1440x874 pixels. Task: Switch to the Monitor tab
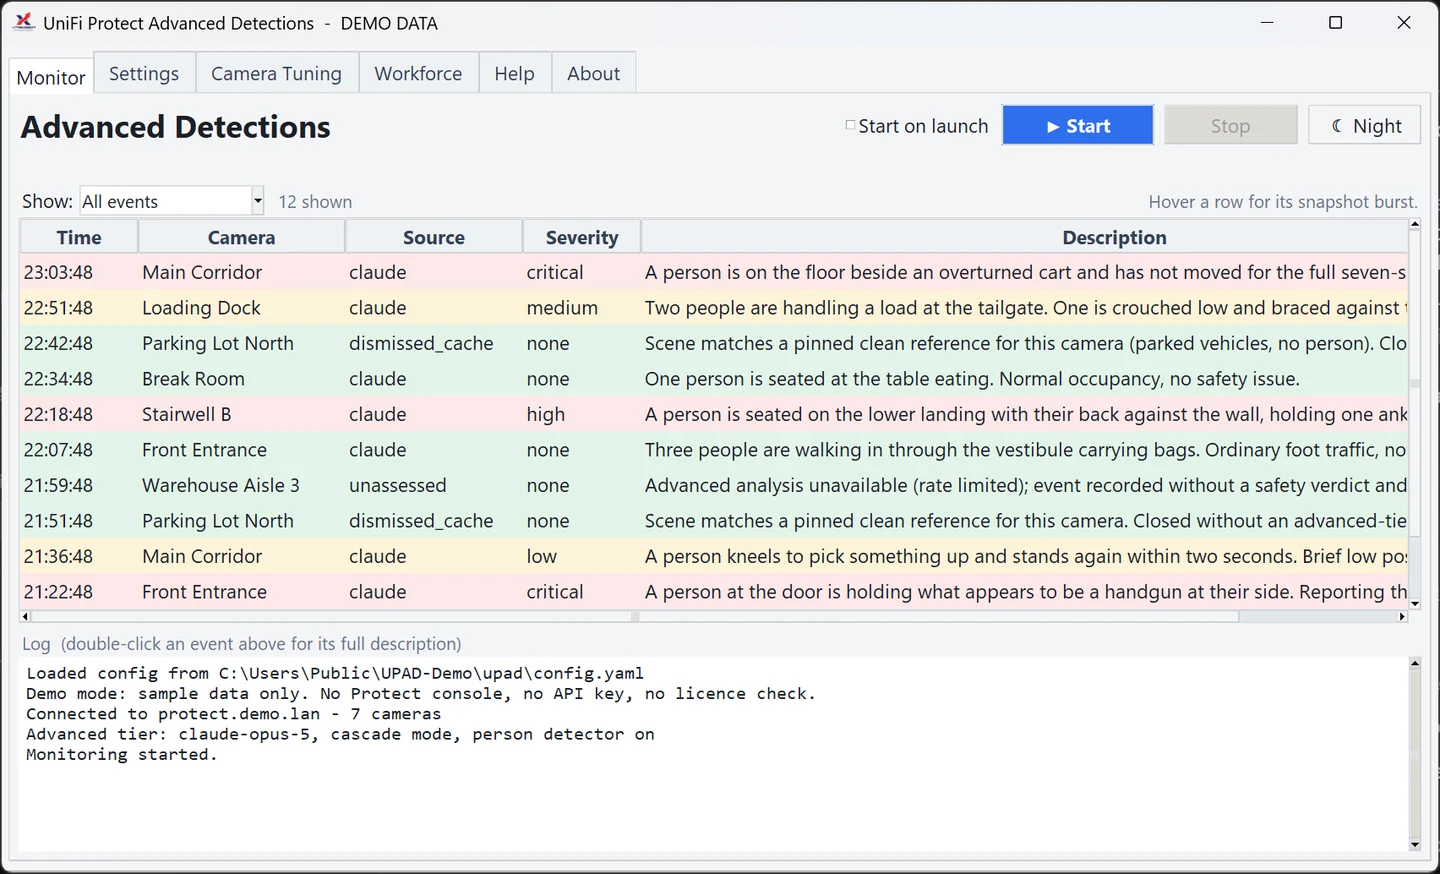51,77
